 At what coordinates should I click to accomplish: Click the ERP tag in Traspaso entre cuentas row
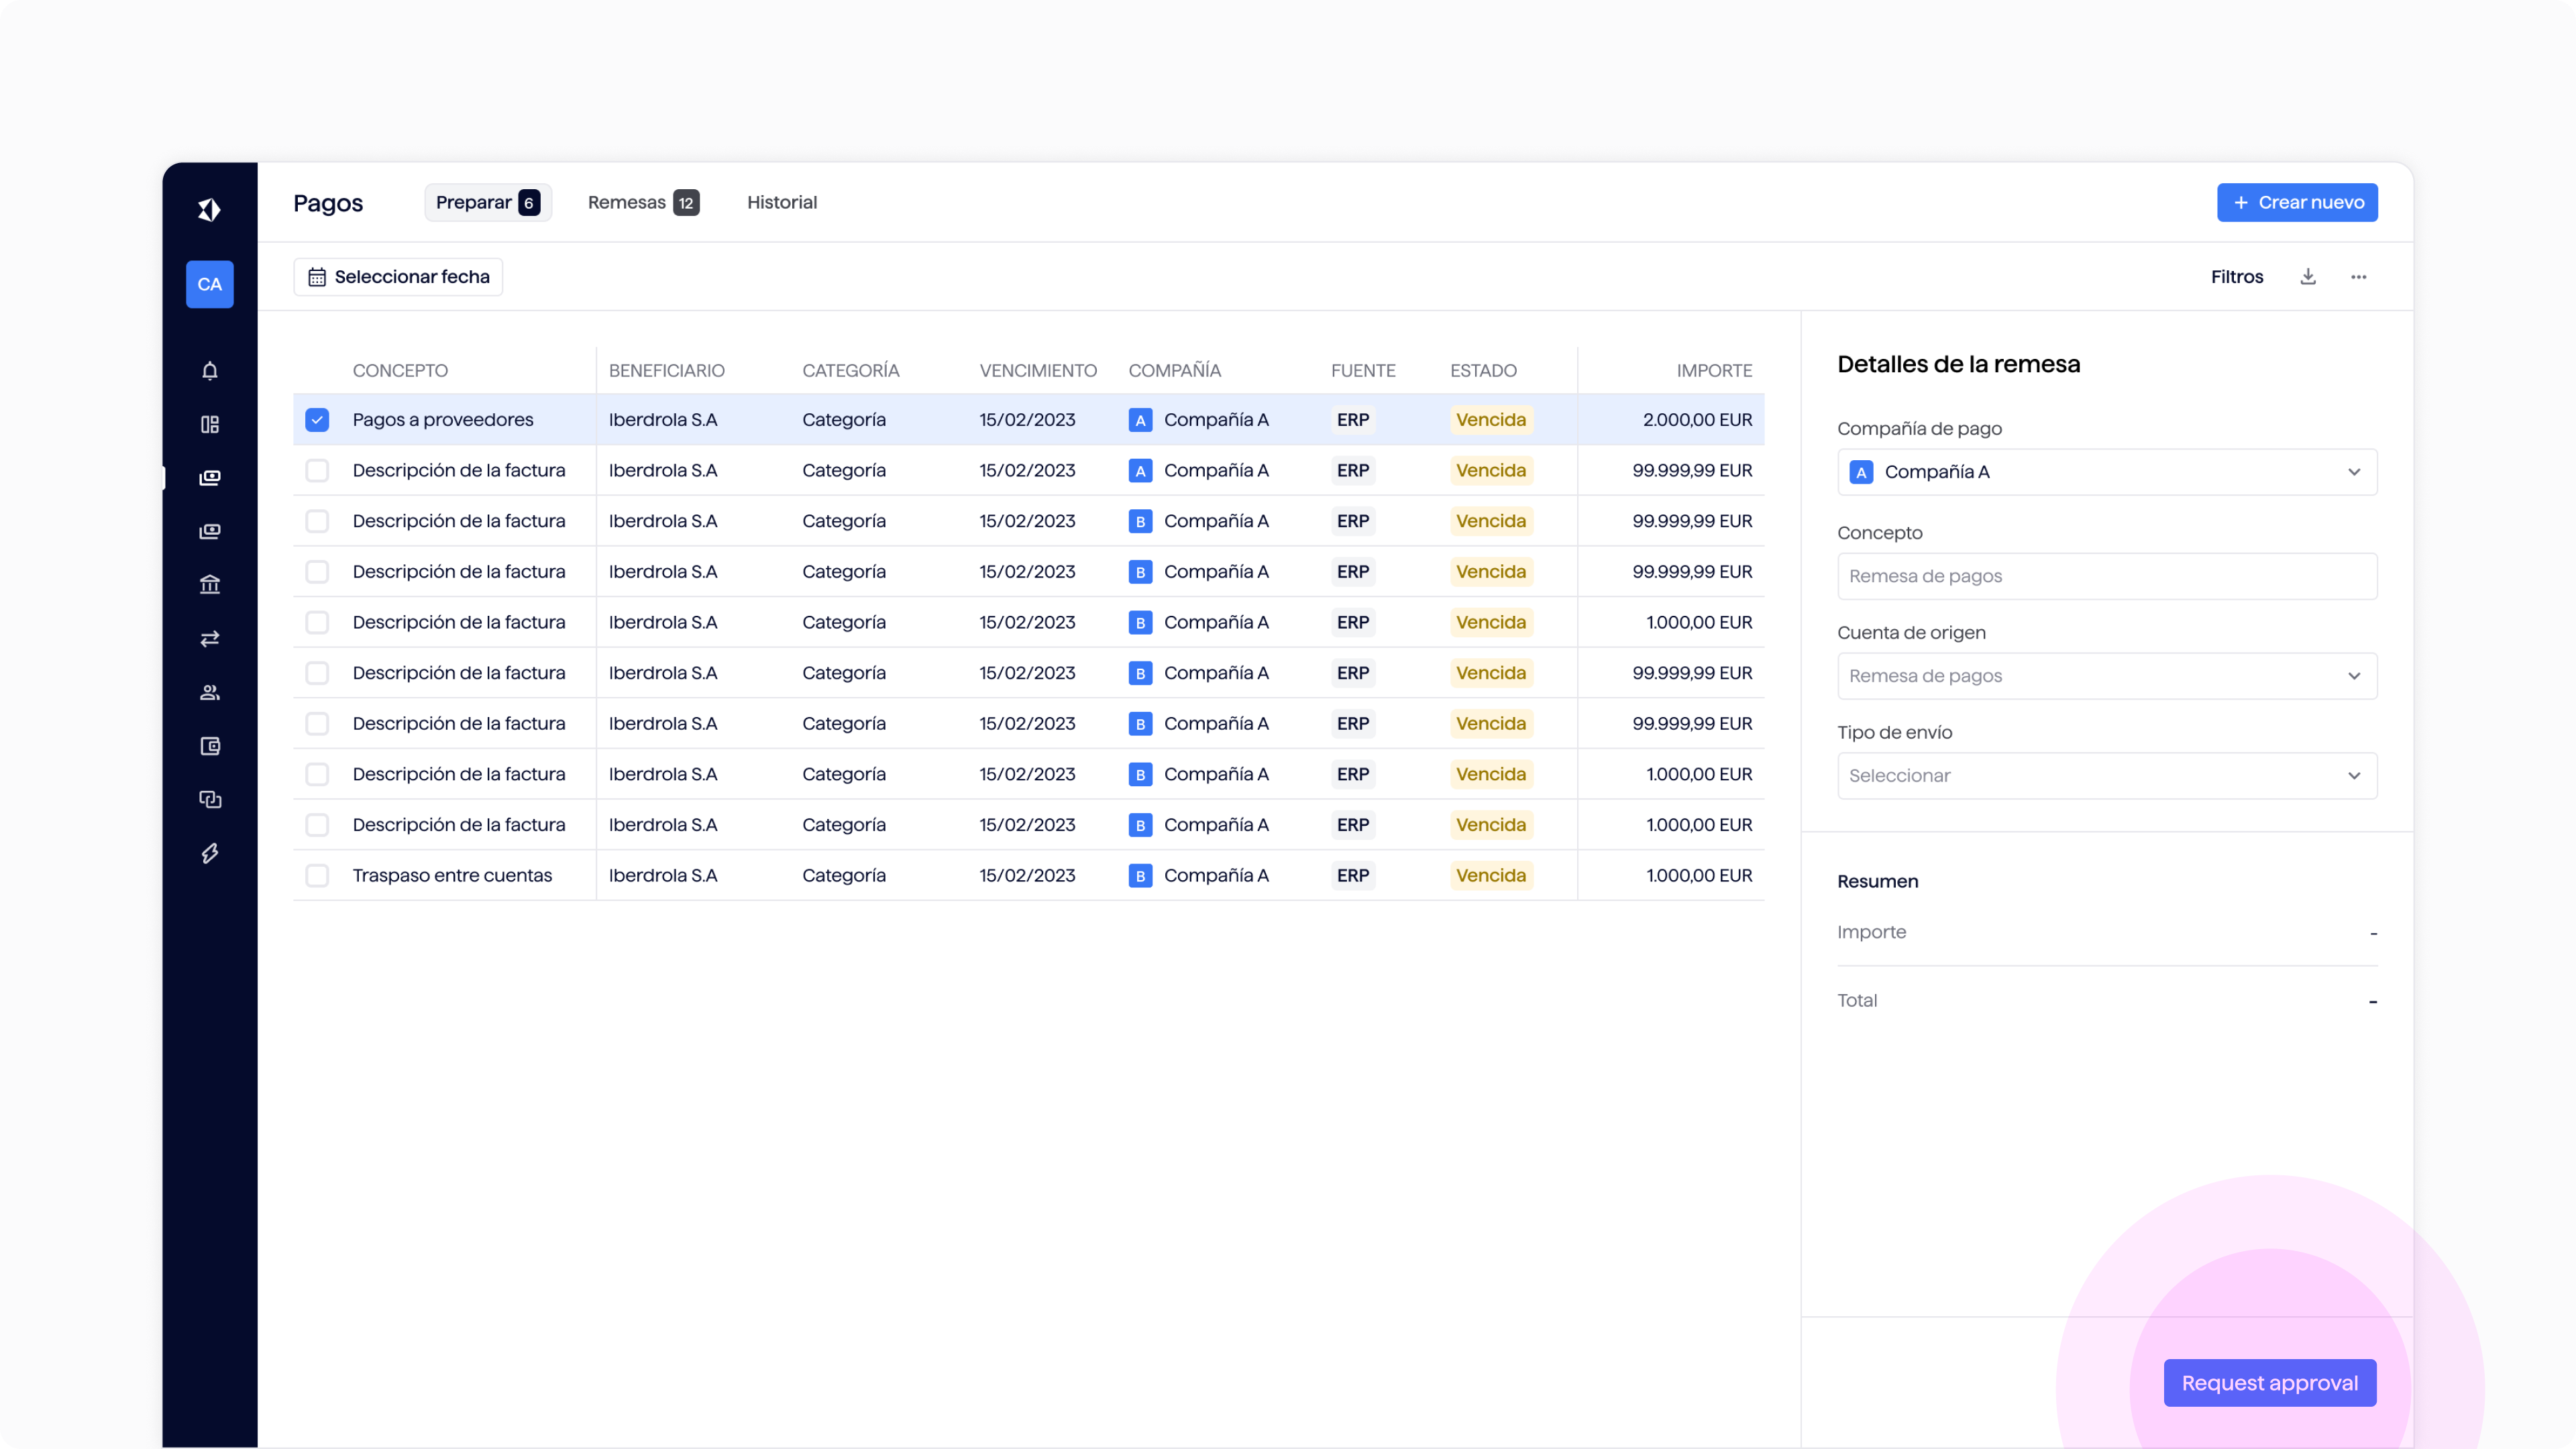point(1353,876)
